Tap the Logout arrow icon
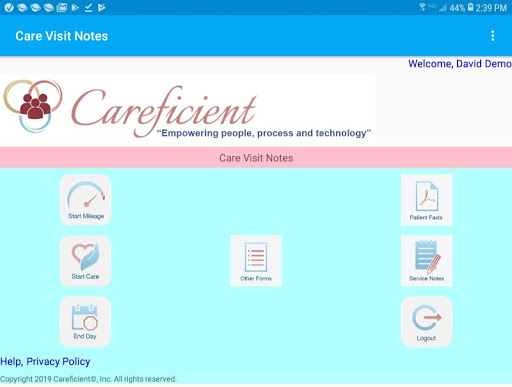This screenshot has height=387, width=512. coord(427,322)
